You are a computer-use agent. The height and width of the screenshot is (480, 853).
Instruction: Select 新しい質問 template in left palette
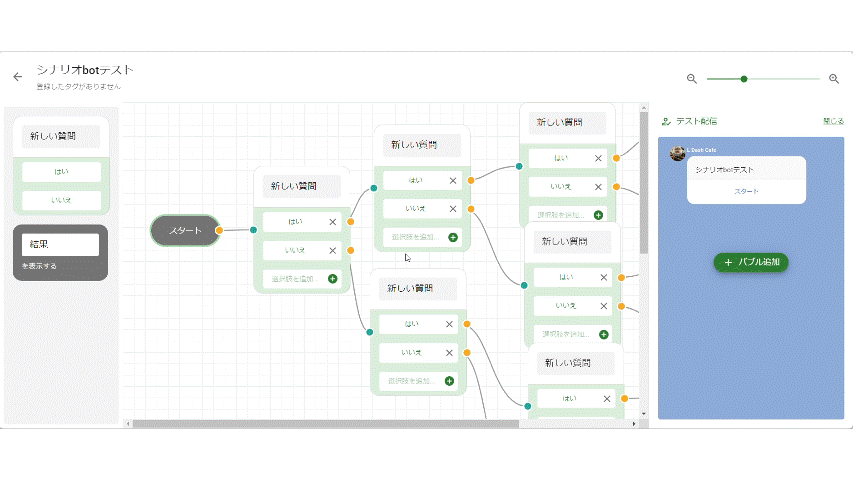coord(64,136)
